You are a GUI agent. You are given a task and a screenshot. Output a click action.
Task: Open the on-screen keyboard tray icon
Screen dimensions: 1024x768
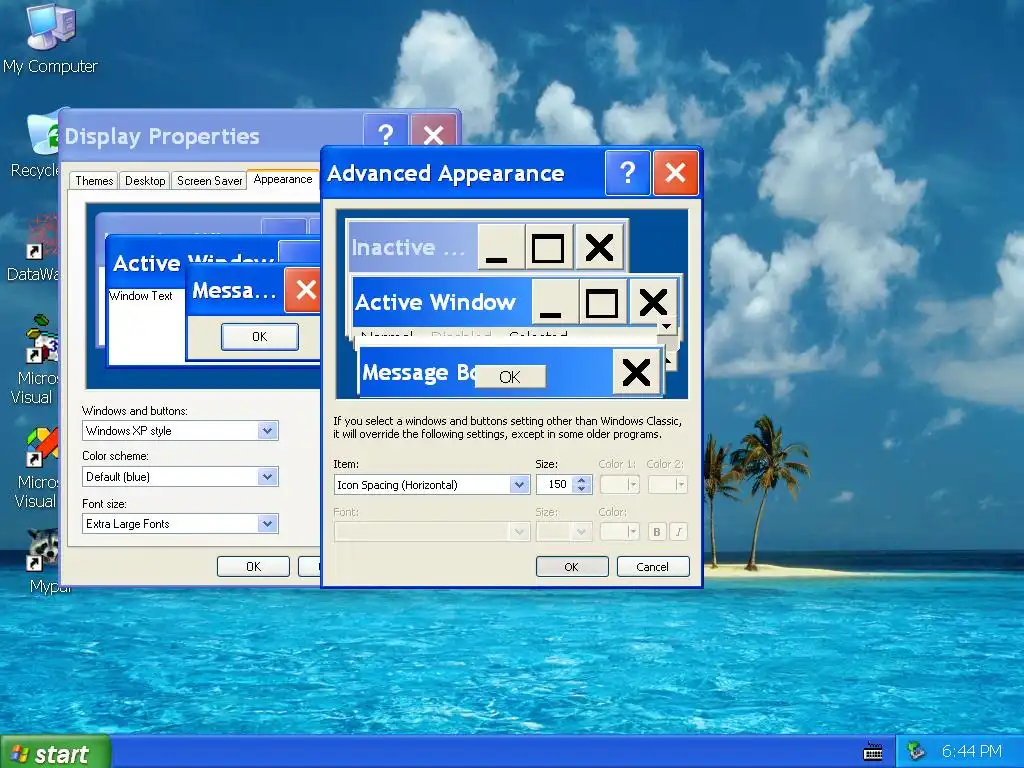pyautogui.click(x=872, y=752)
